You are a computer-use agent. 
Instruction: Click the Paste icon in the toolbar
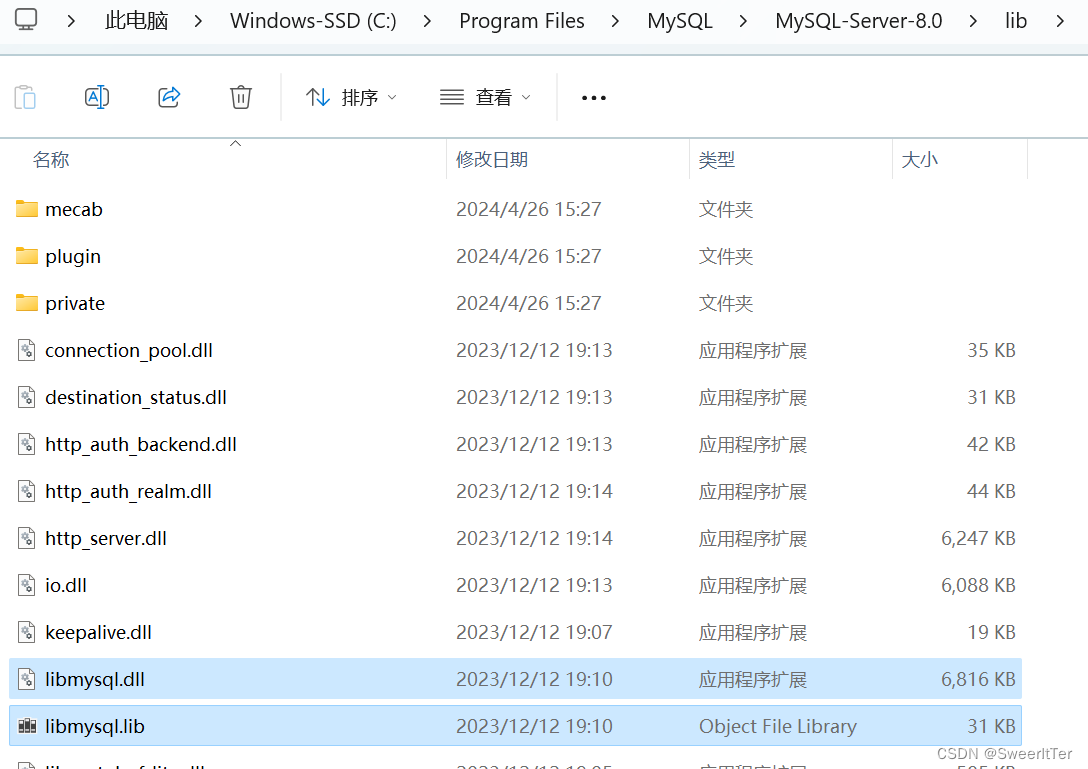coord(25,97)
